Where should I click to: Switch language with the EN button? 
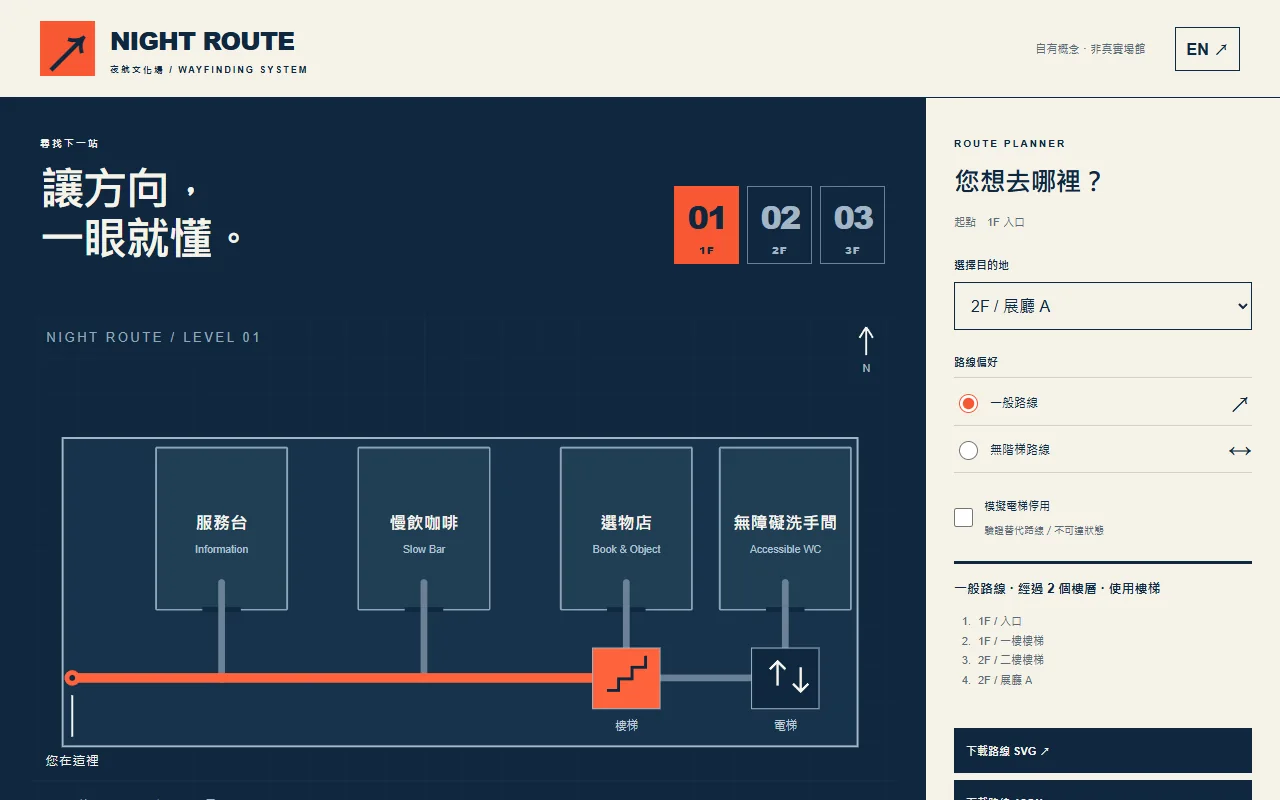(x=1207, y=49)
